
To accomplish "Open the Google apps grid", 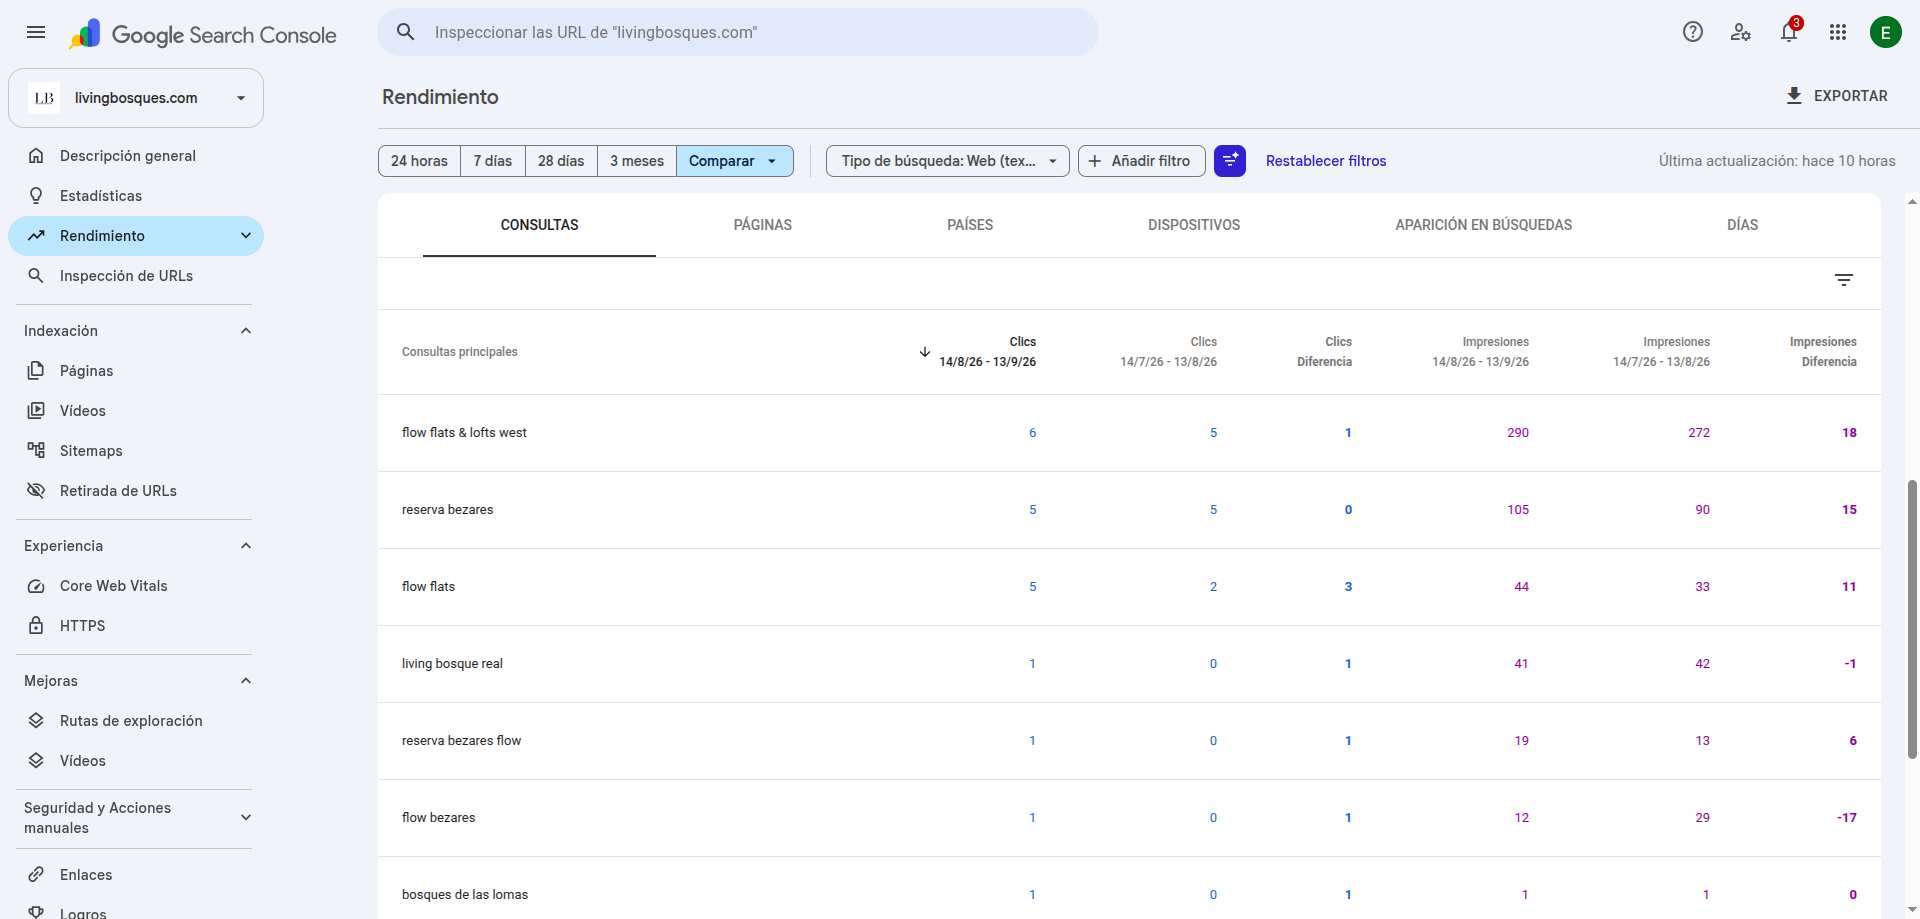I will point(1838,32).
